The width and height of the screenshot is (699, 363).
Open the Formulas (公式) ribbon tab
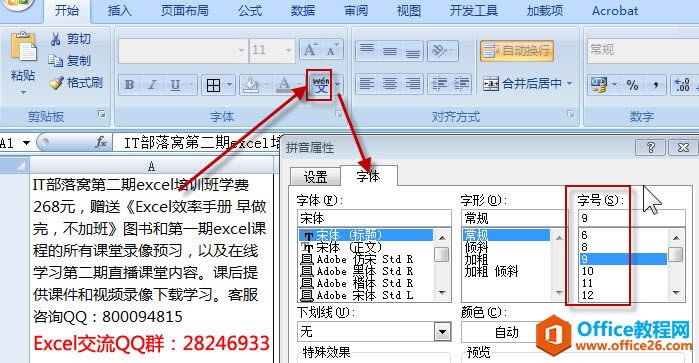click(x=250, y=11)
